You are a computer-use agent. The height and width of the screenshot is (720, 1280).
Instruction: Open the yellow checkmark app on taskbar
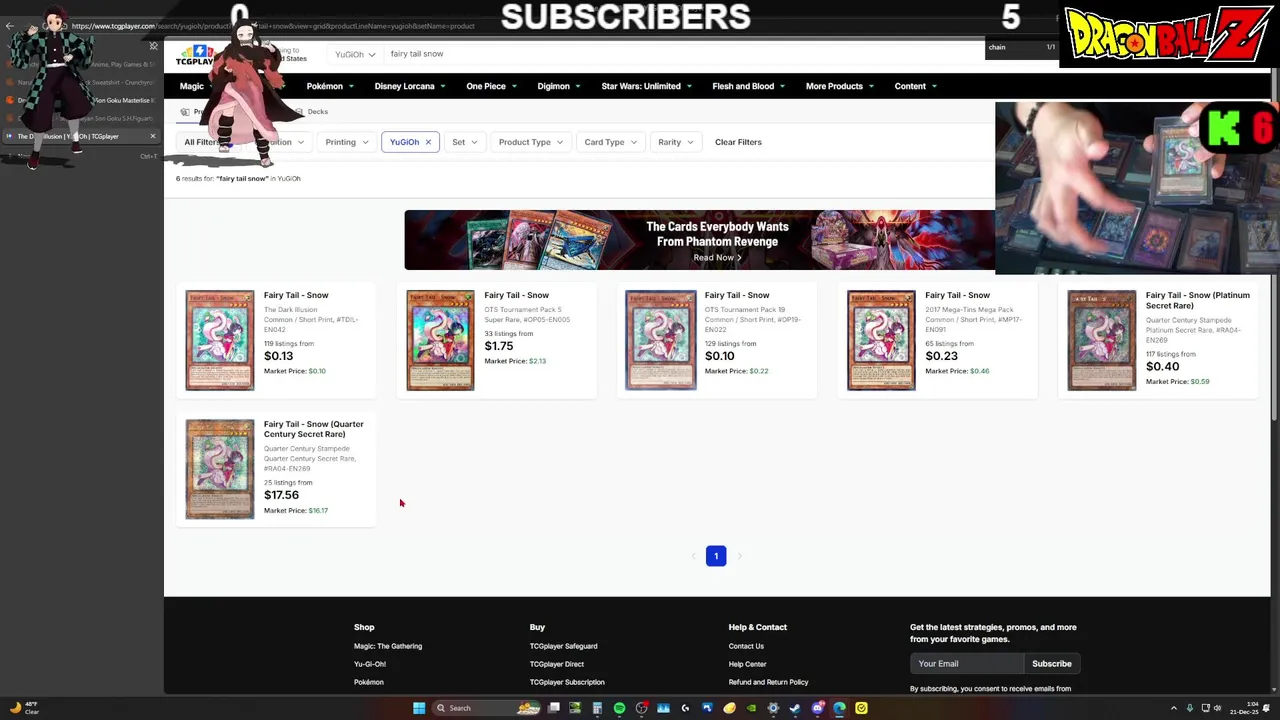click(x=861, y=708)
